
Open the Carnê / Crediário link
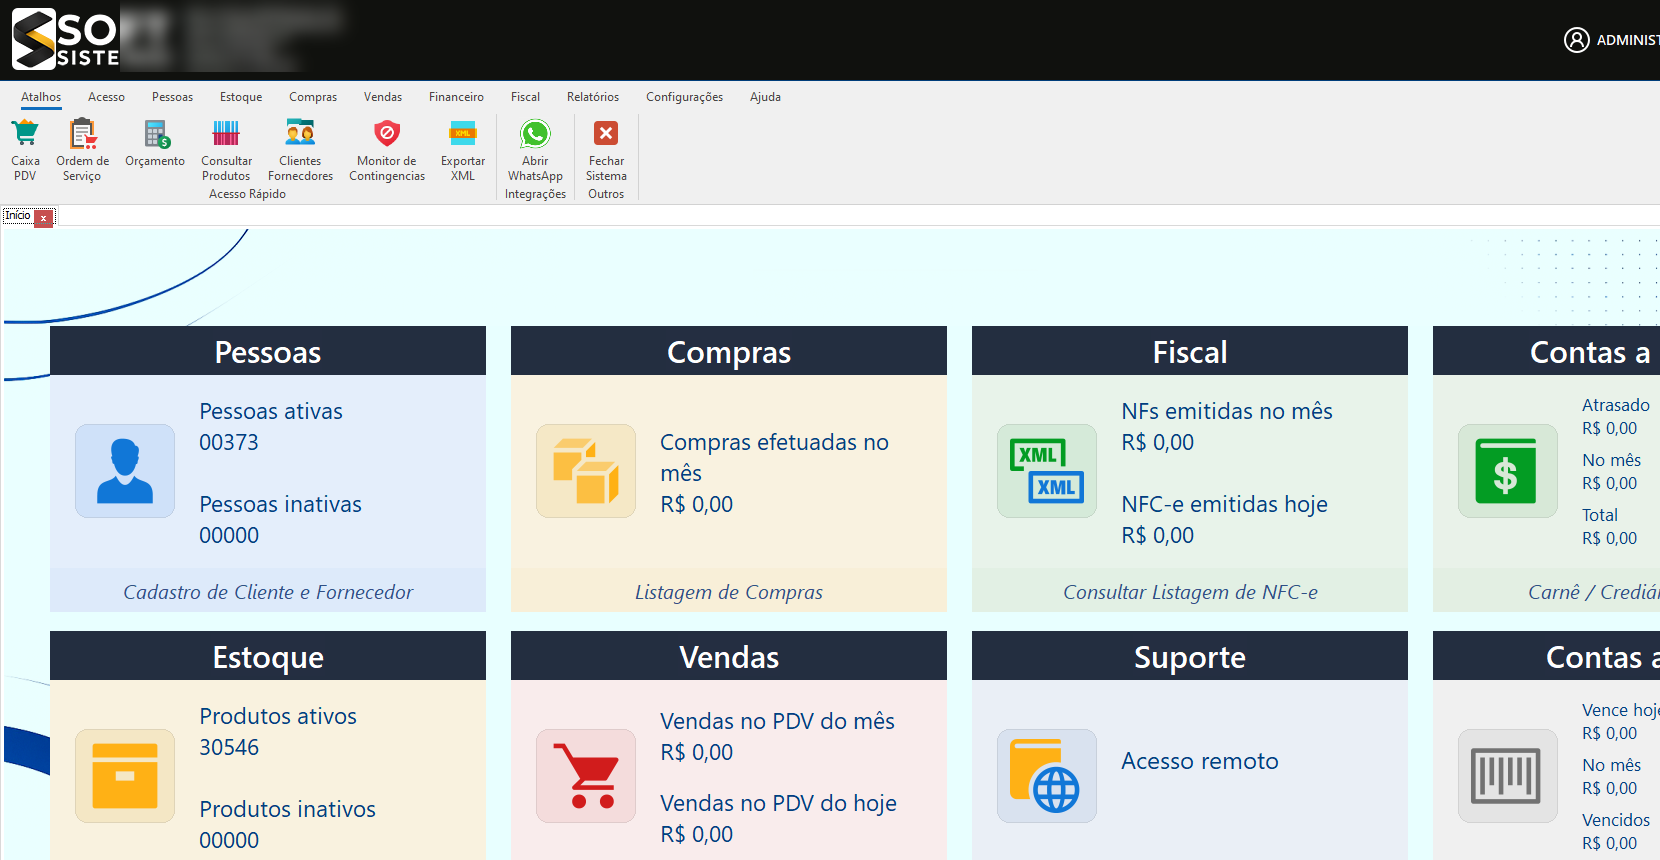click(1594, 592)
